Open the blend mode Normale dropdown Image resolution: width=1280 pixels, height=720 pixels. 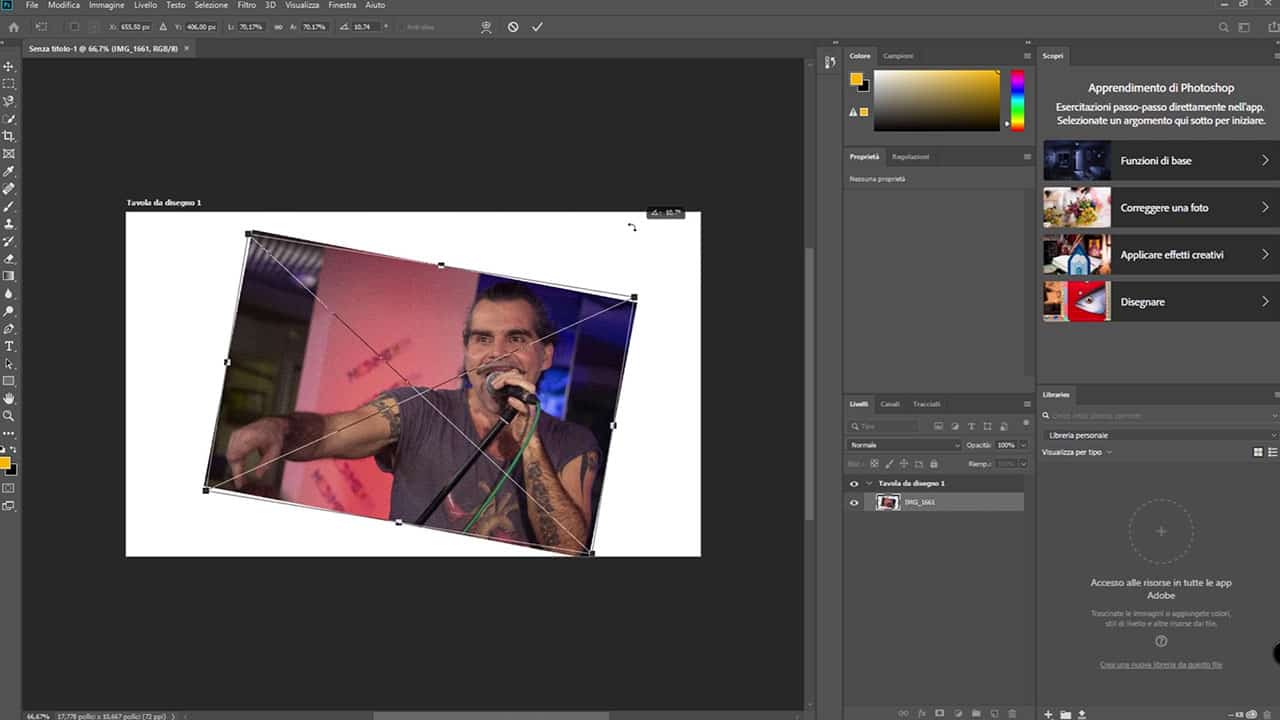coord(904,445)
